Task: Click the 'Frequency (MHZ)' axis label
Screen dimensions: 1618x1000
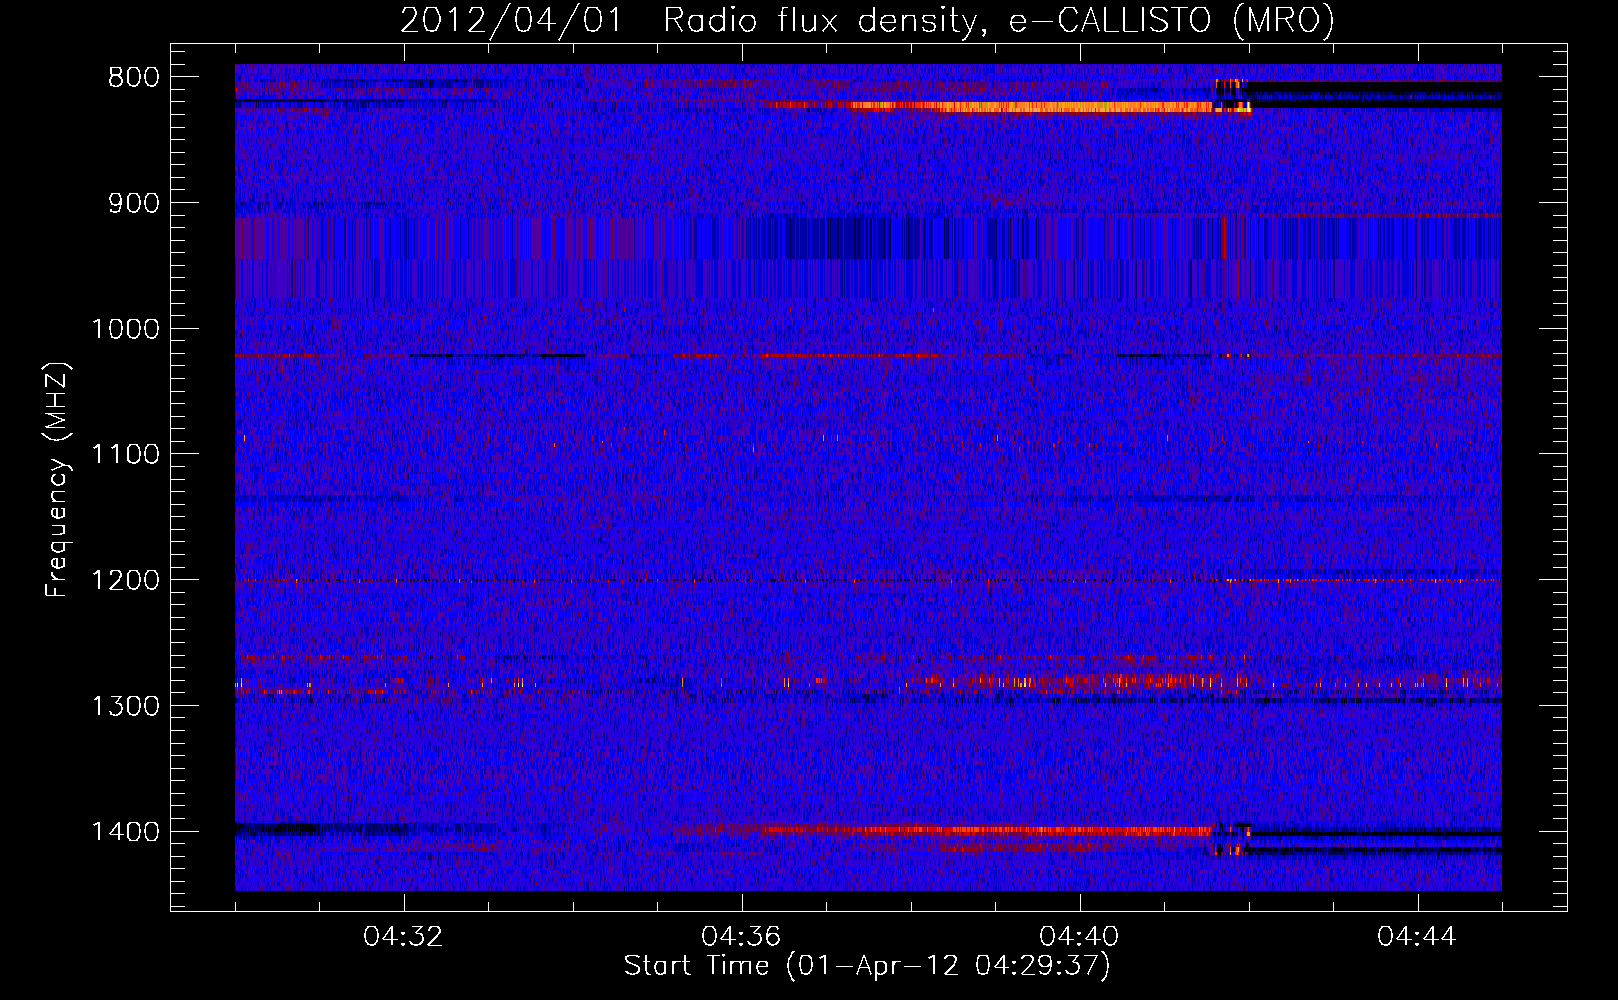Action: [57, 479]
